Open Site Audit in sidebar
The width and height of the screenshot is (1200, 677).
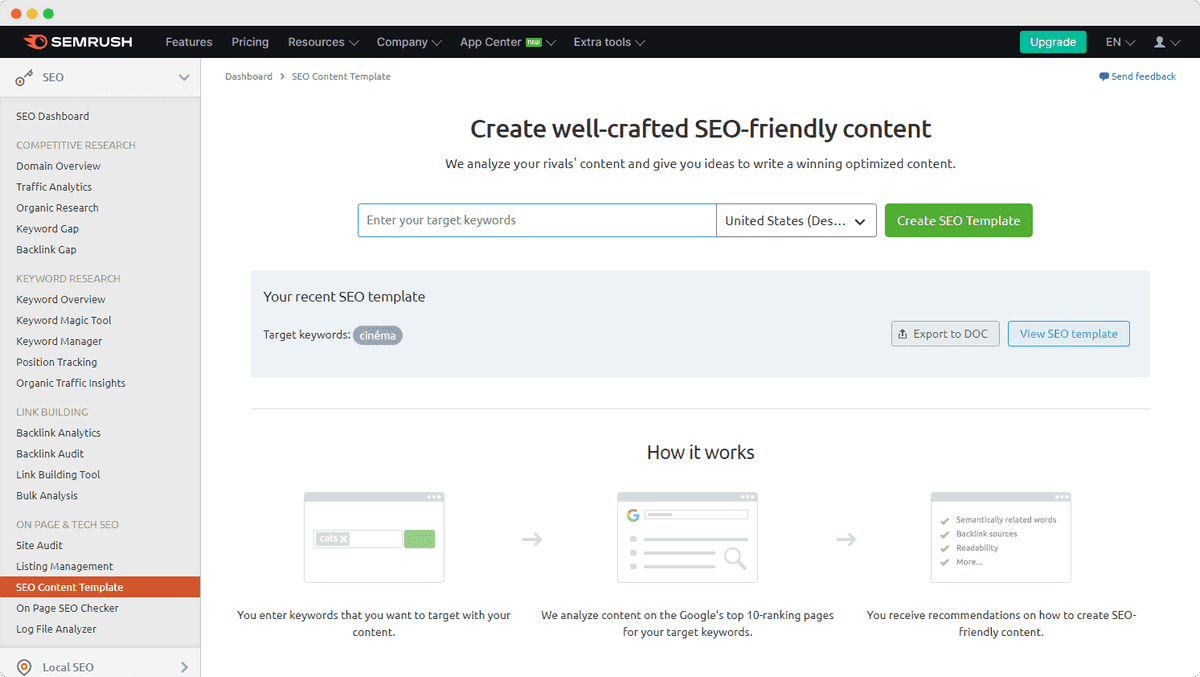click(39, 545)
